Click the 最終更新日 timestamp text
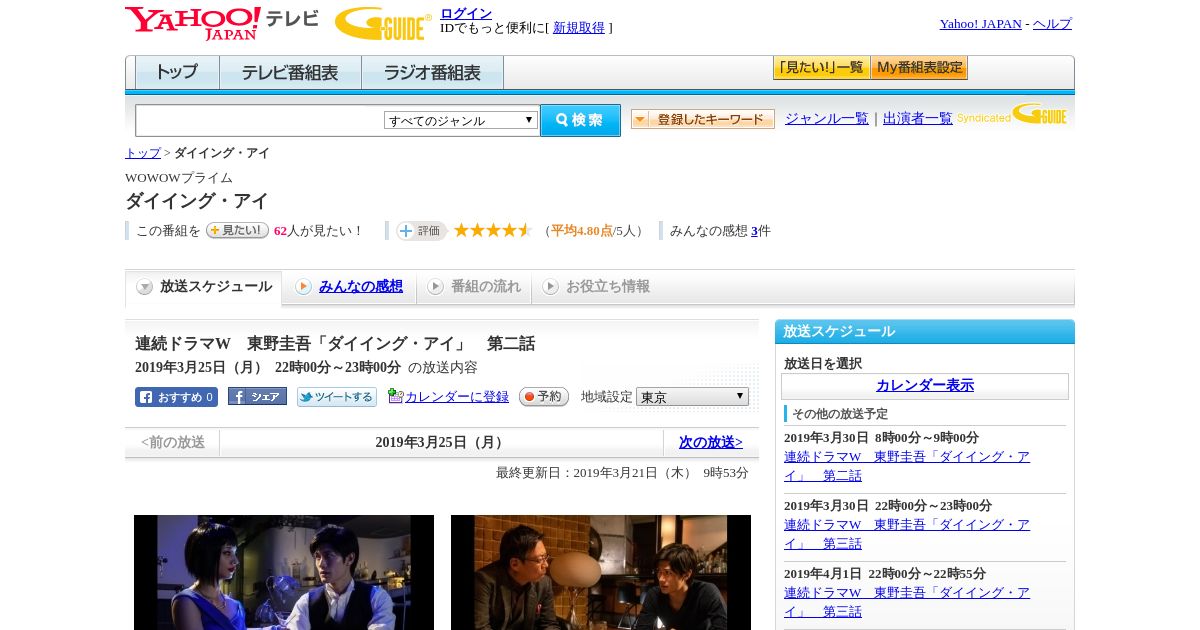The width and height of the screenshot is (1200, 630). pyautogui.click(x=622, y=473)
